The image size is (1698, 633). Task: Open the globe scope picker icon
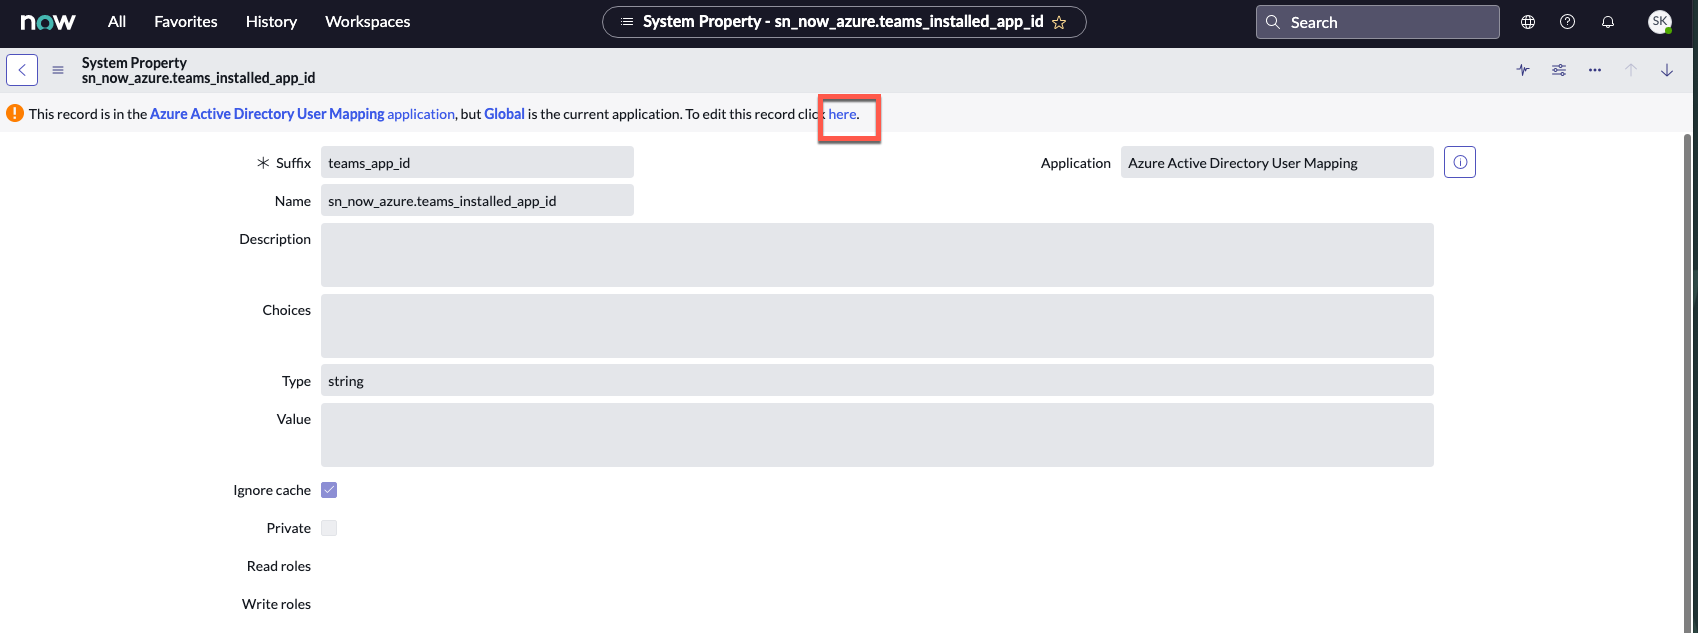(1528, 22)
